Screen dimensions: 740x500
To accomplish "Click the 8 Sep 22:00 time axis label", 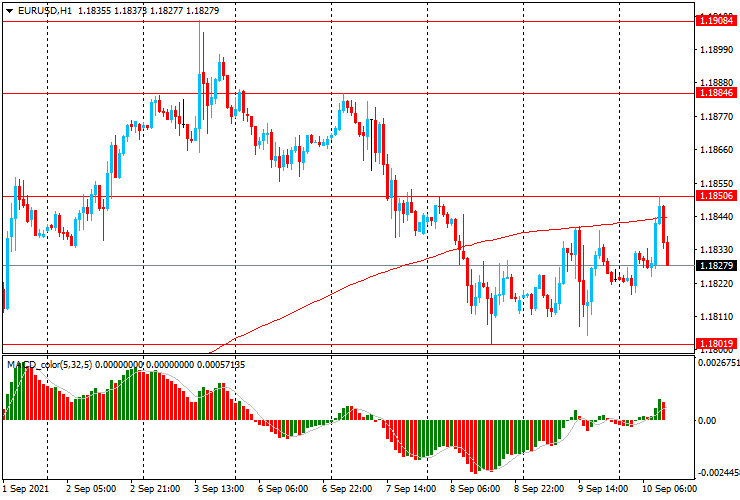I will point(539,489).
